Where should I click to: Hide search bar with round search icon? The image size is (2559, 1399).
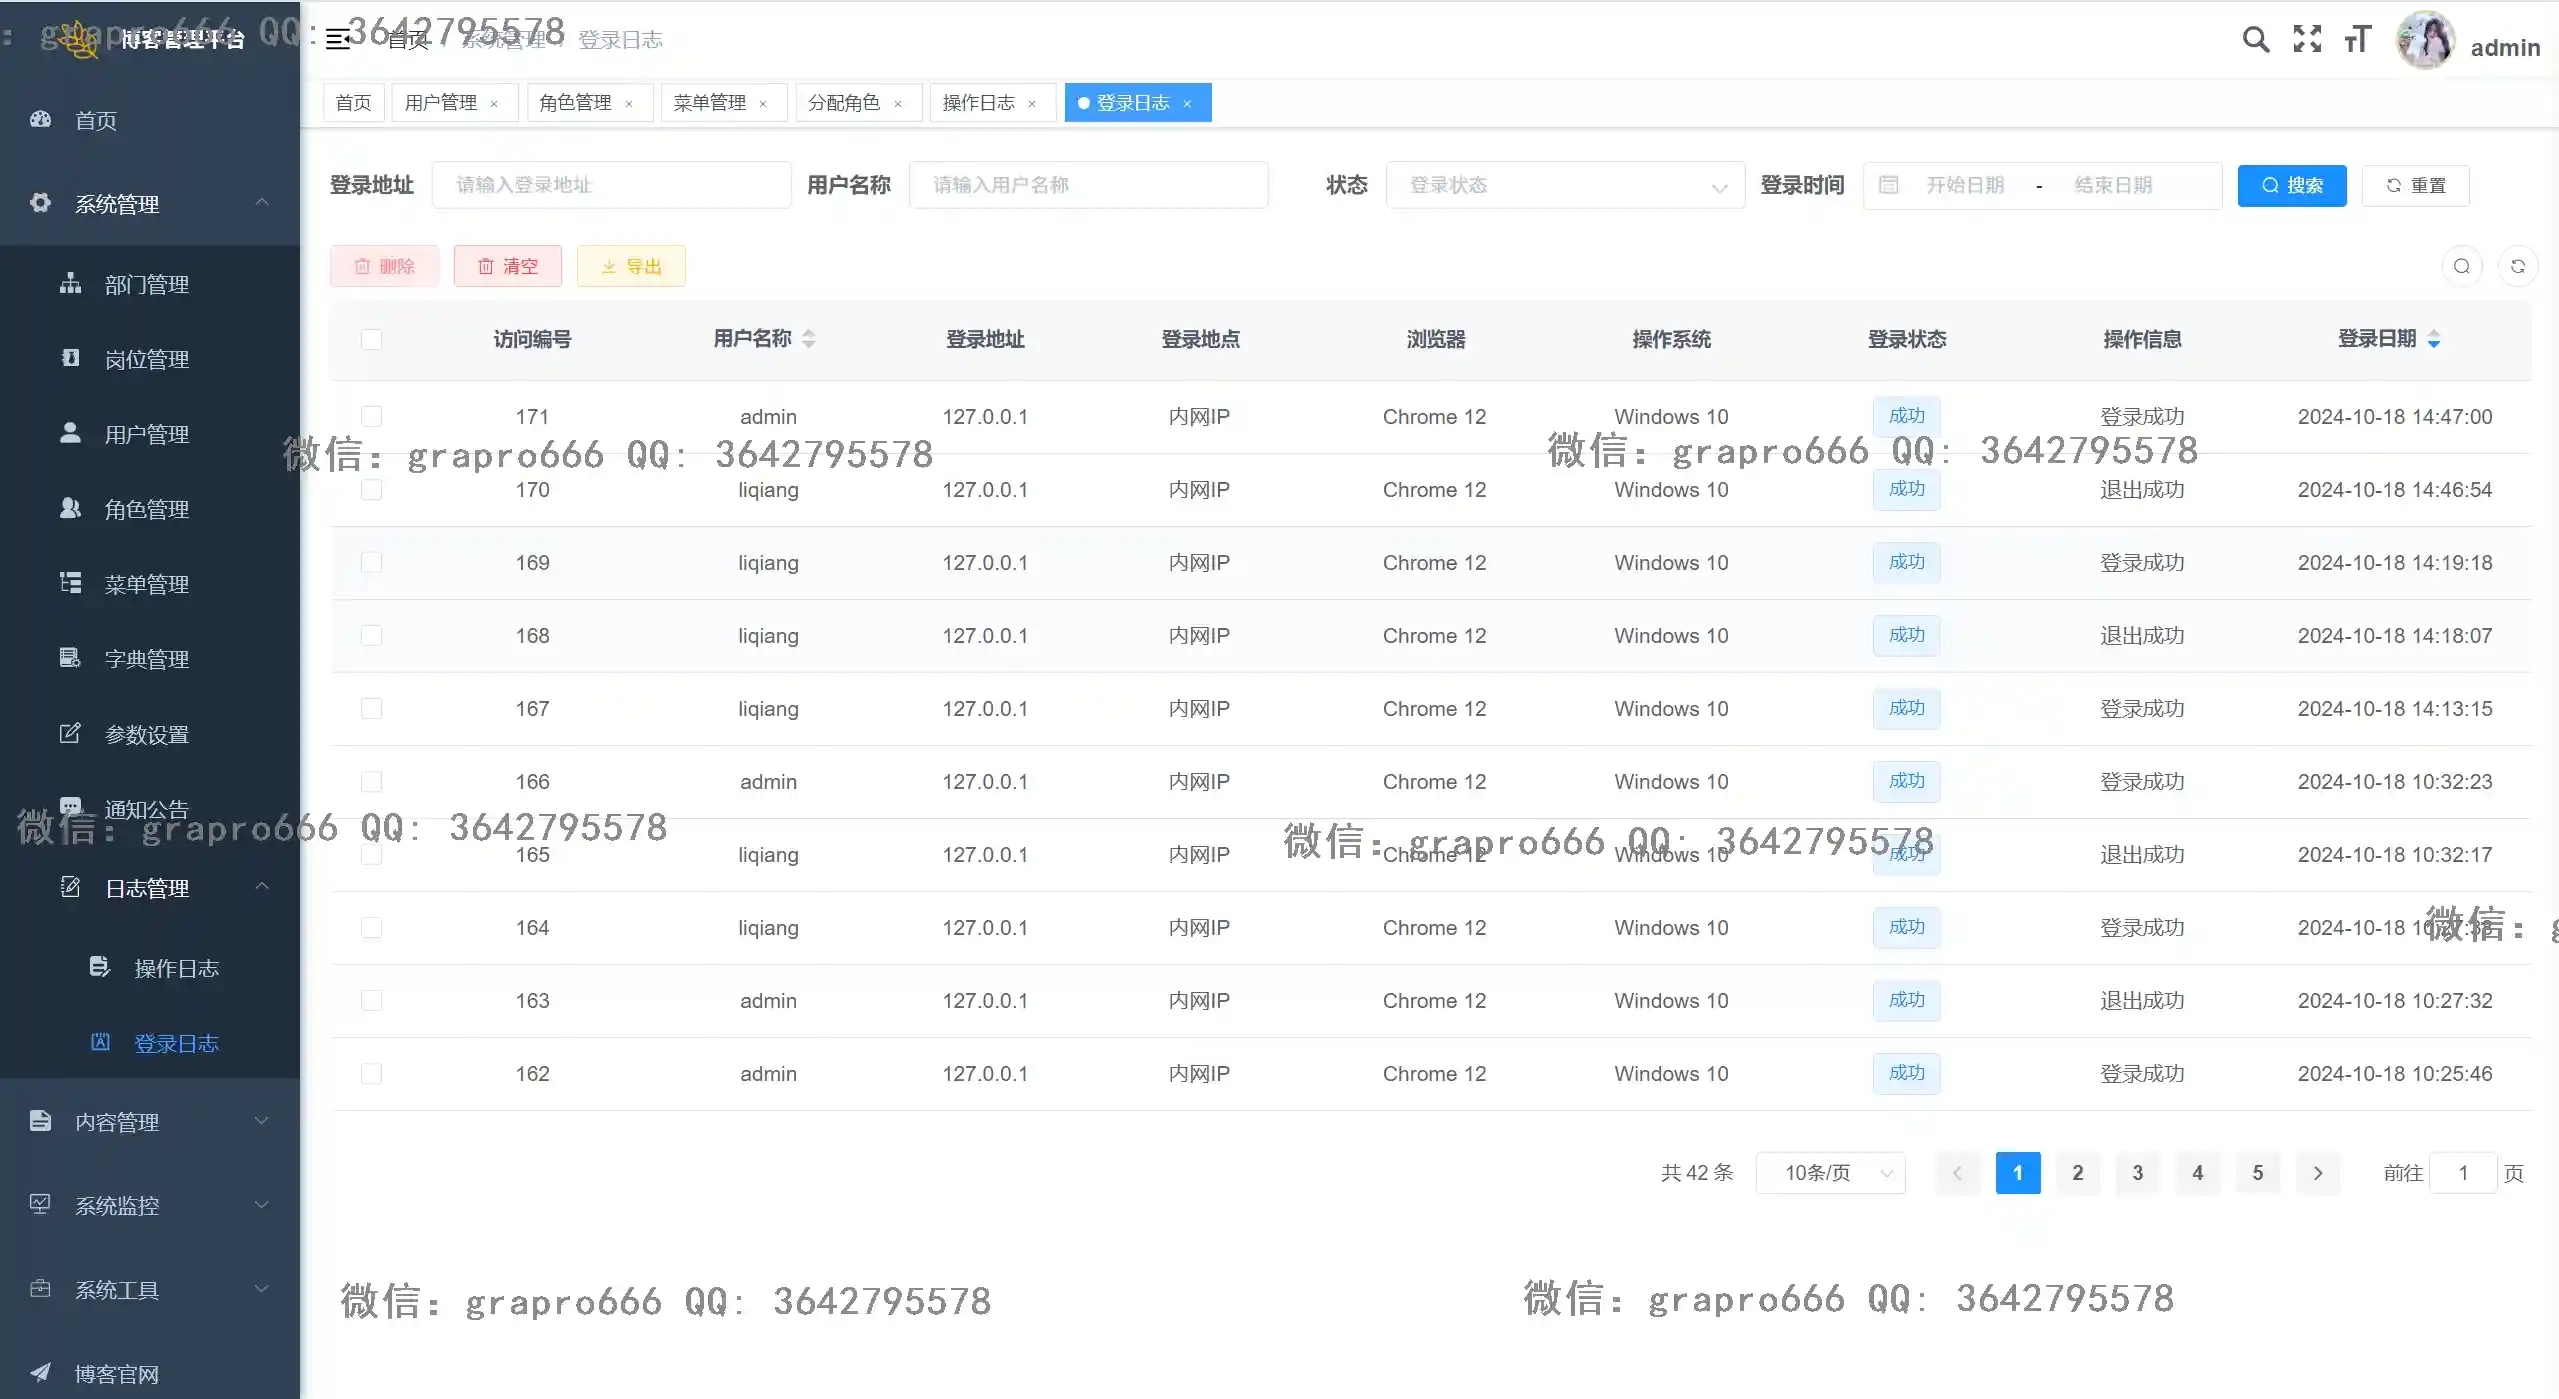tap(2461, 267)
